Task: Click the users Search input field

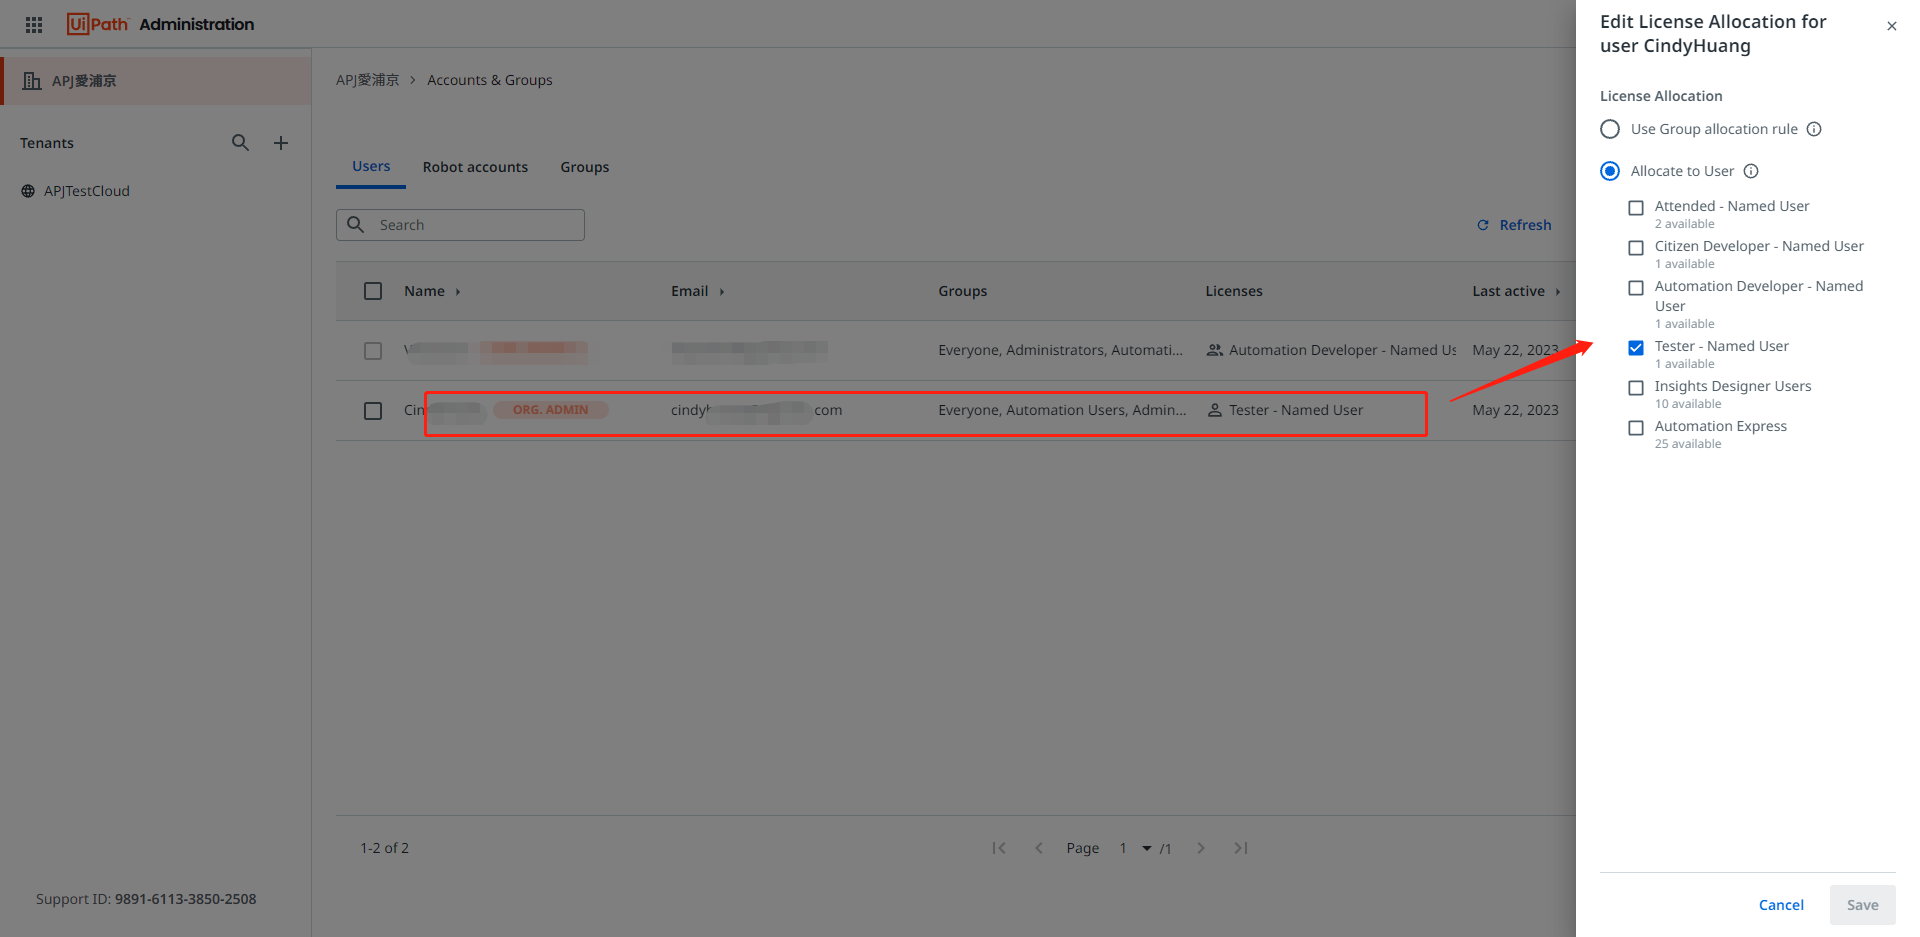Action: (460, 225)
